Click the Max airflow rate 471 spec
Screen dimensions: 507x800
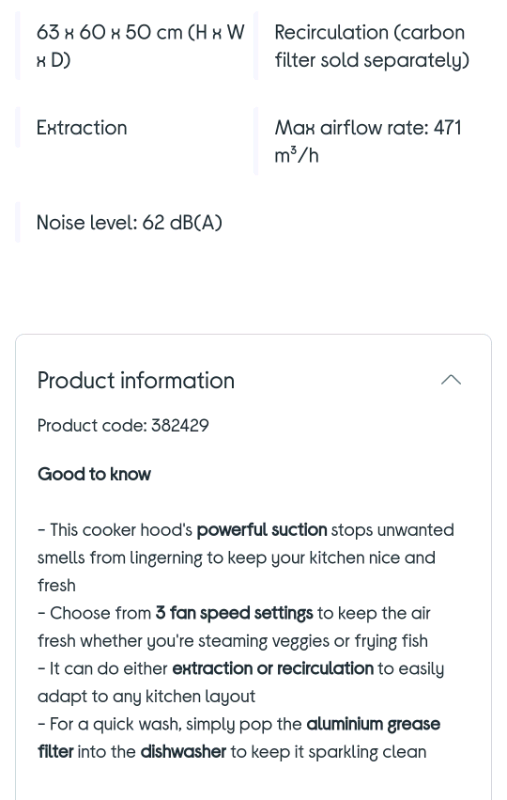point(368,141)
